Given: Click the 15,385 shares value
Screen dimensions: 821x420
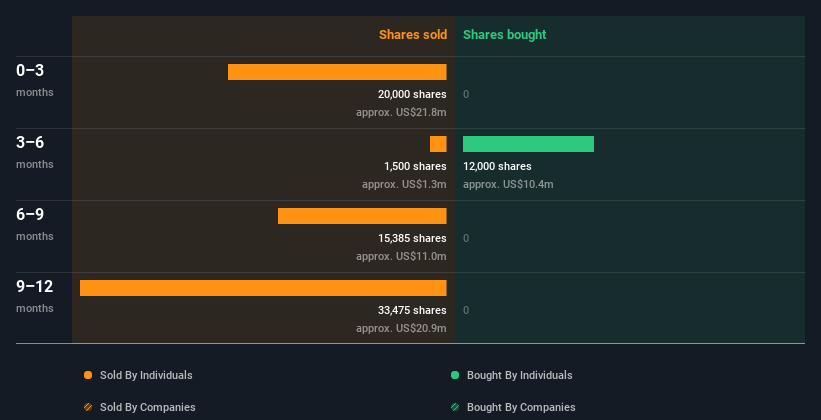Looking at the screenshot, I should click(x=412, y=238).
